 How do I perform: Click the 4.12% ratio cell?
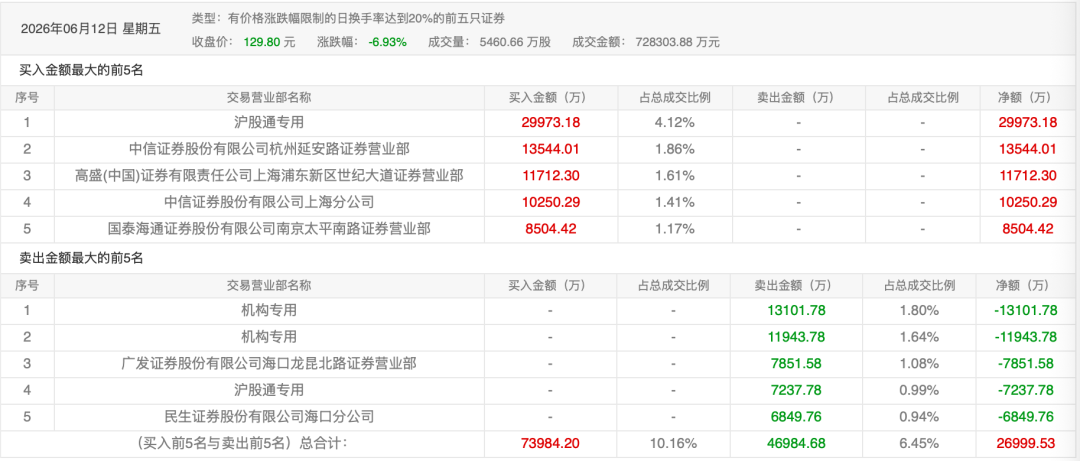[x=675, y=123]
